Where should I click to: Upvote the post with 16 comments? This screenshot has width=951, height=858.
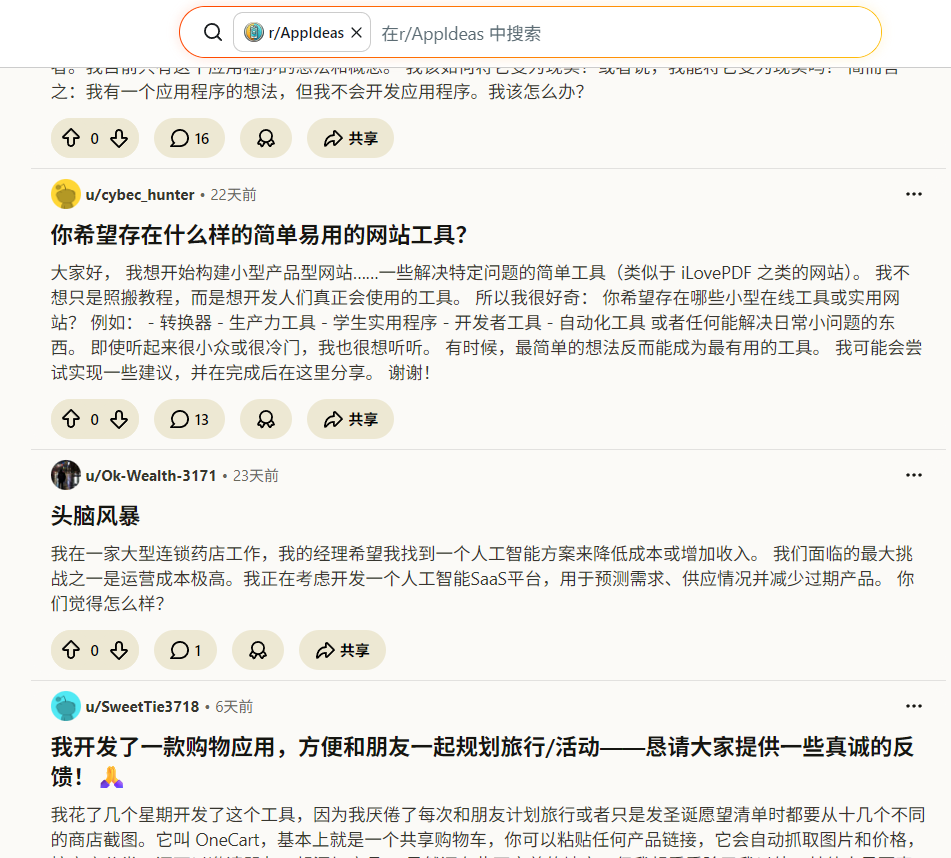[x=71, y=138]
